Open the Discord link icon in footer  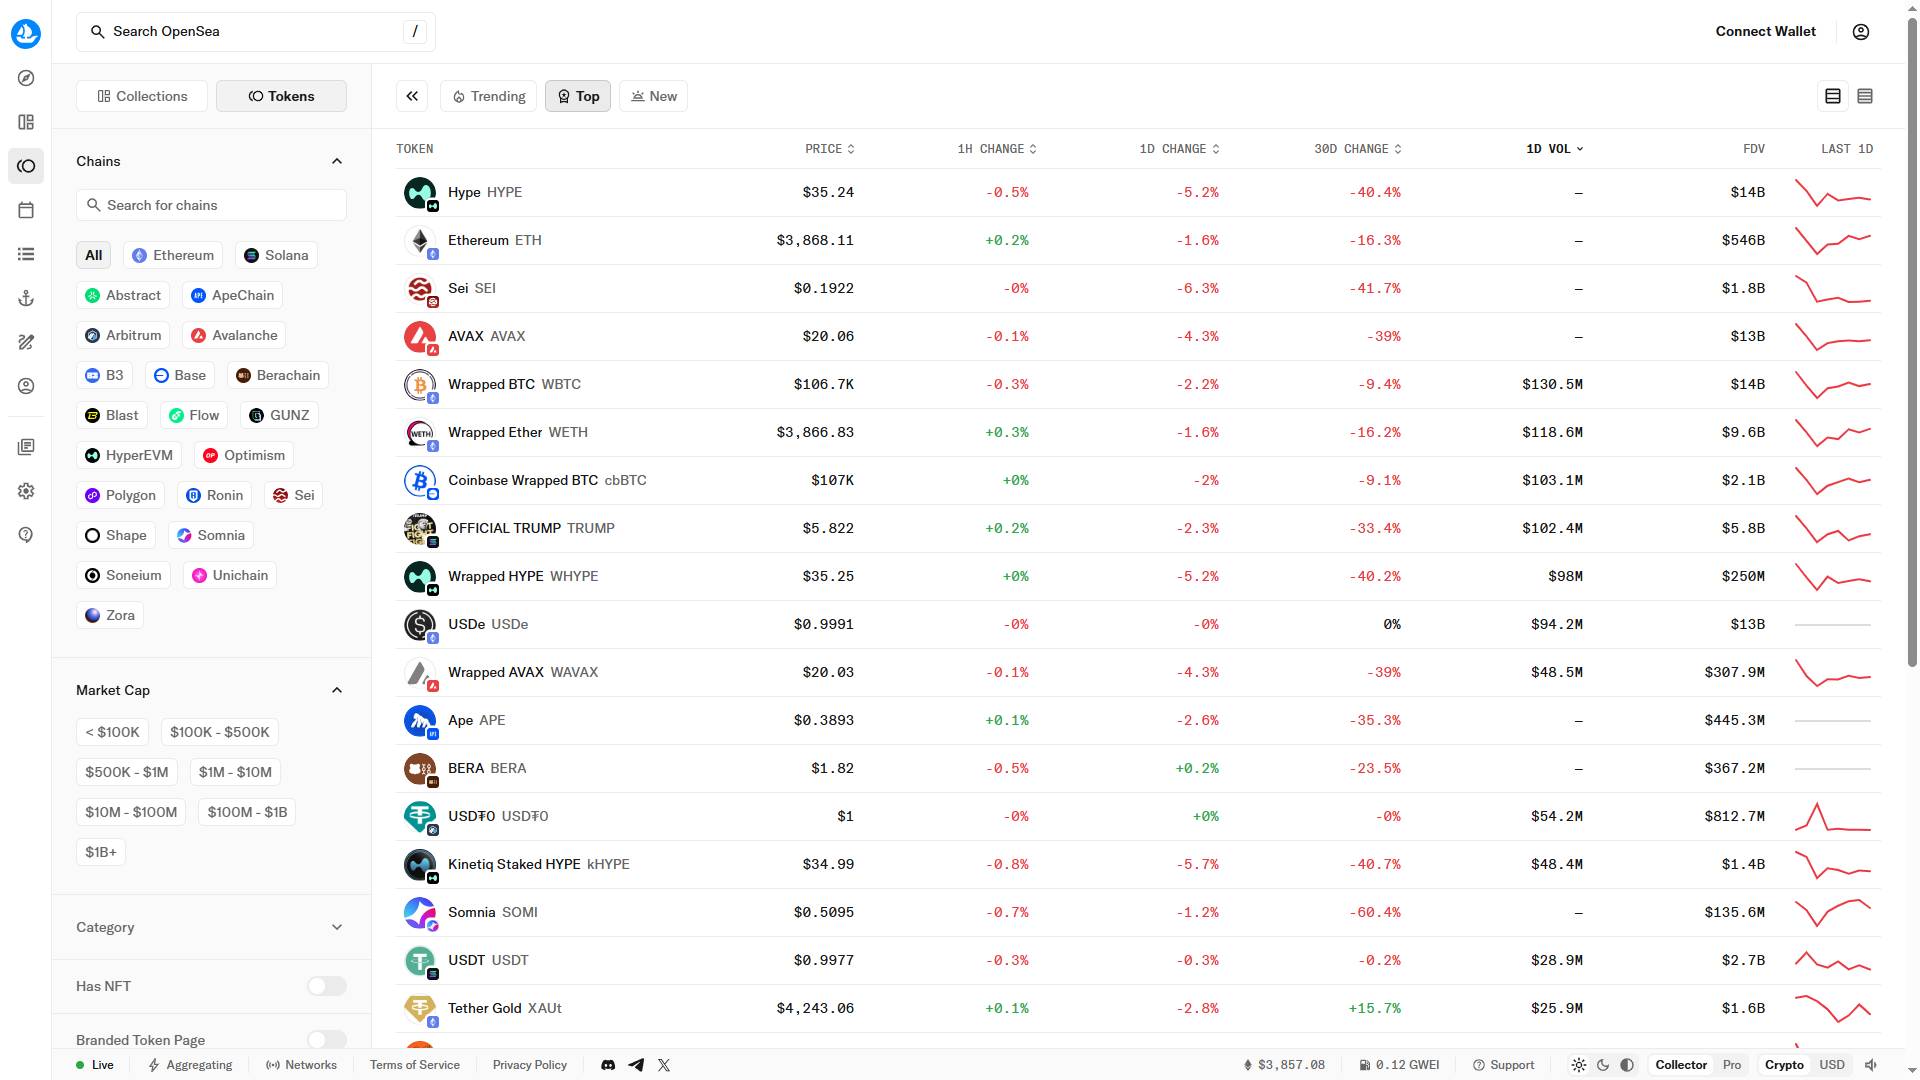(x=608, y=1065)
